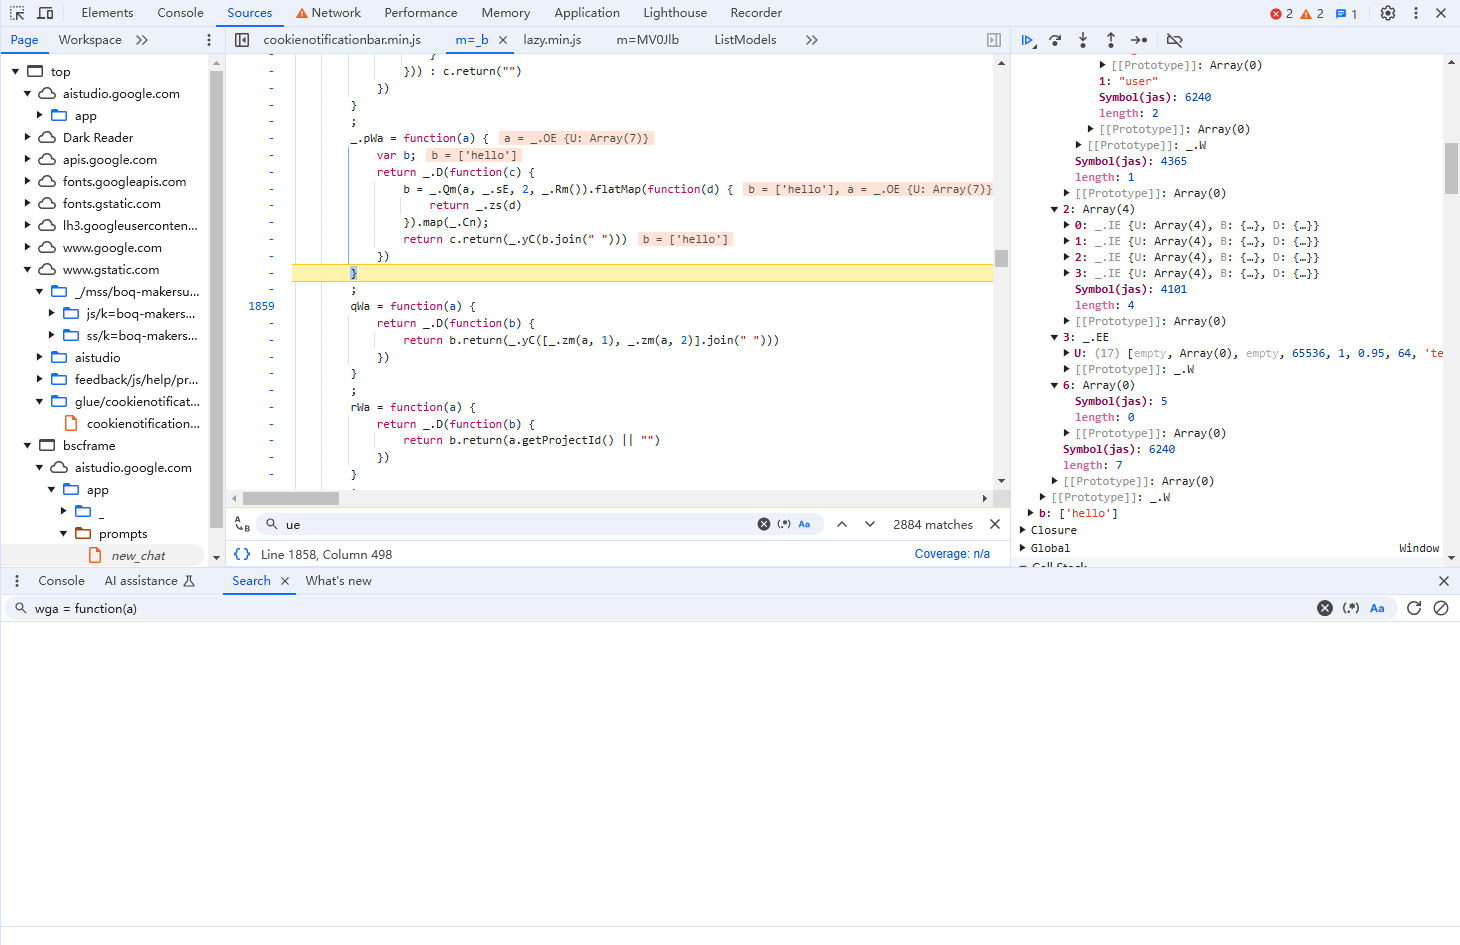This screenshot has width=1460, height=945.
Task: Open the AI assistance drawer tab
Action: click(x=149, y=581)
